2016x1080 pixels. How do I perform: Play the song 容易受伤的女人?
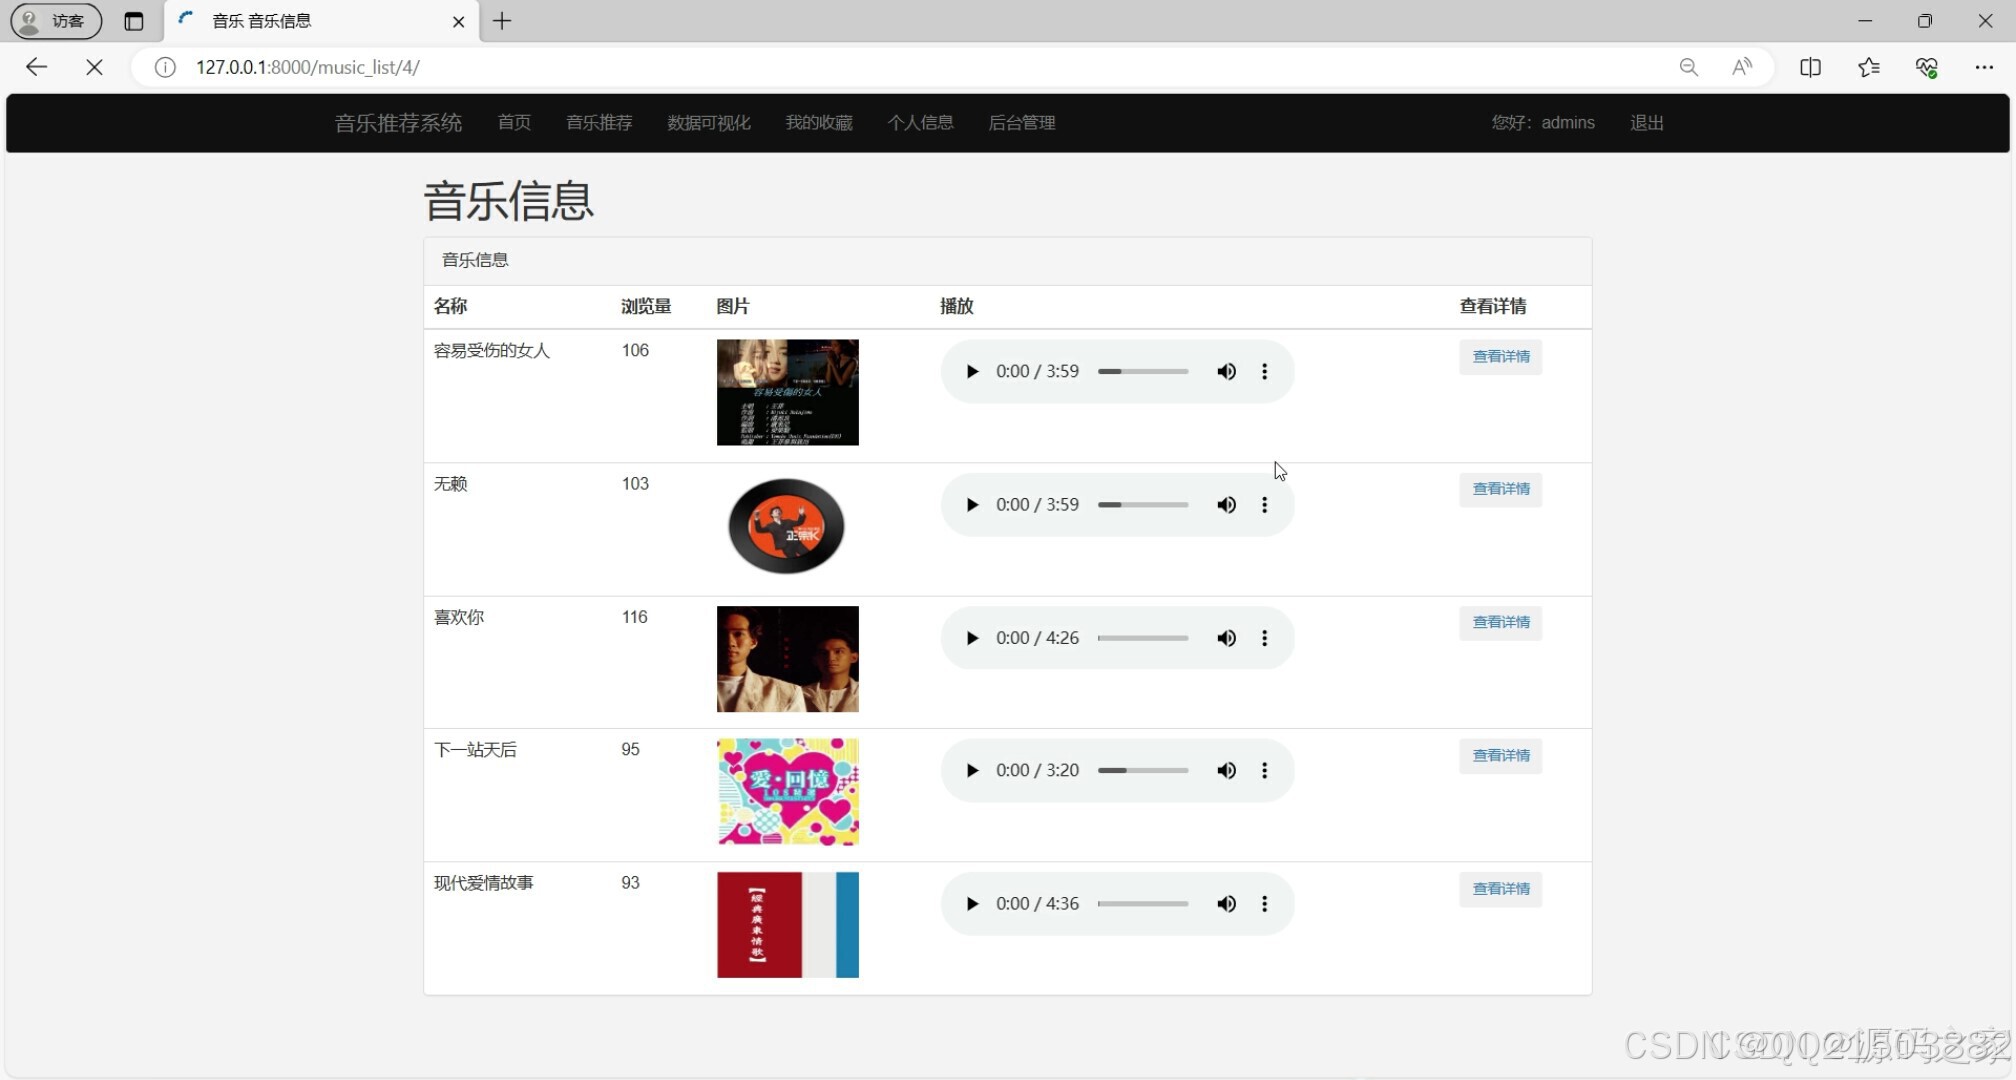click(x=972, y=371)
